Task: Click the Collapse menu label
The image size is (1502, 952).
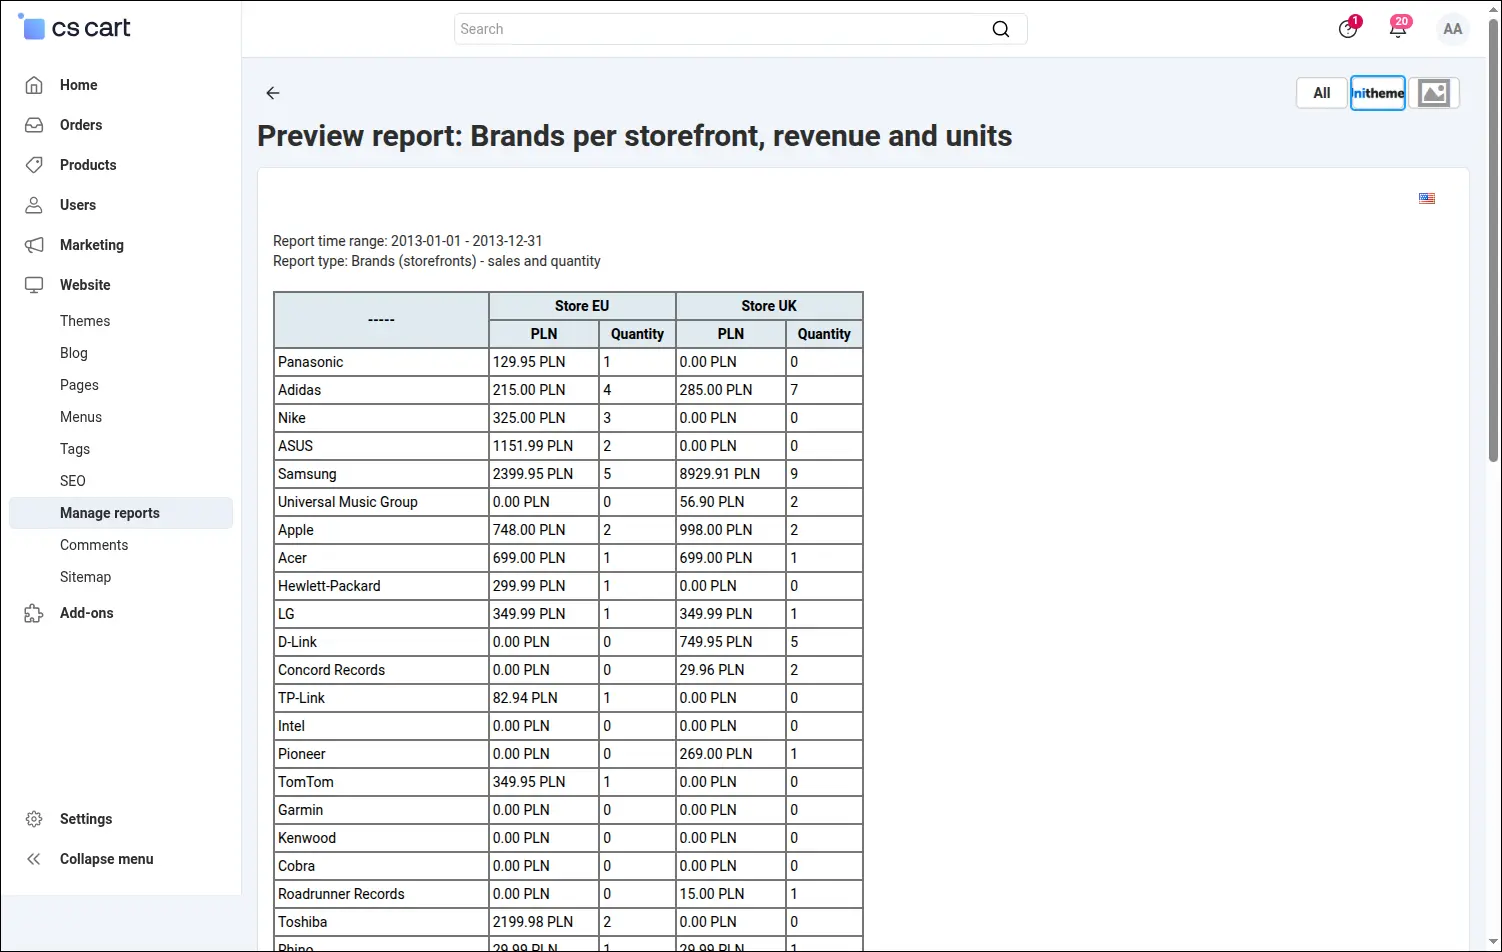Action: point(107,859)
